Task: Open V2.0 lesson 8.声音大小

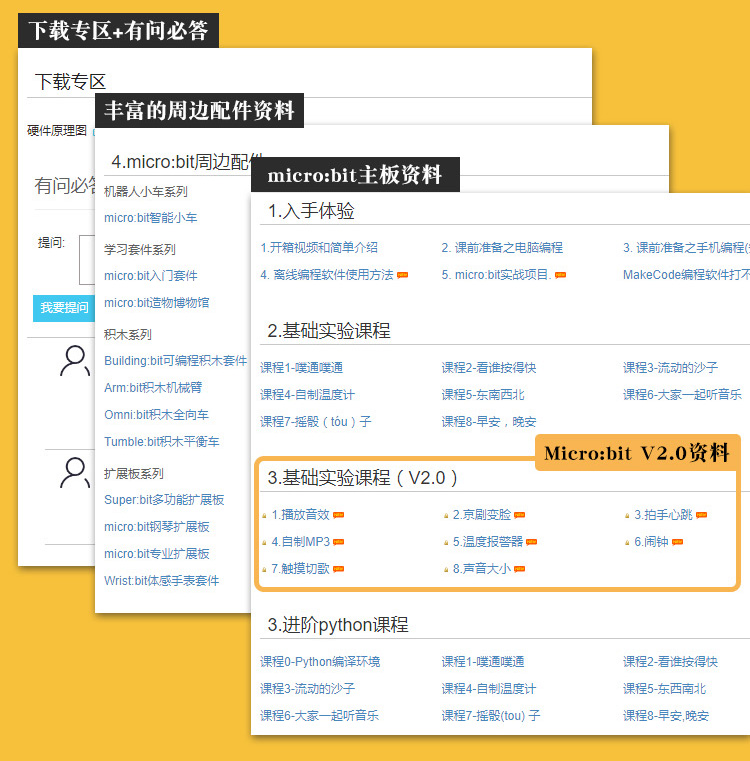Action: (x=482, y=568)
